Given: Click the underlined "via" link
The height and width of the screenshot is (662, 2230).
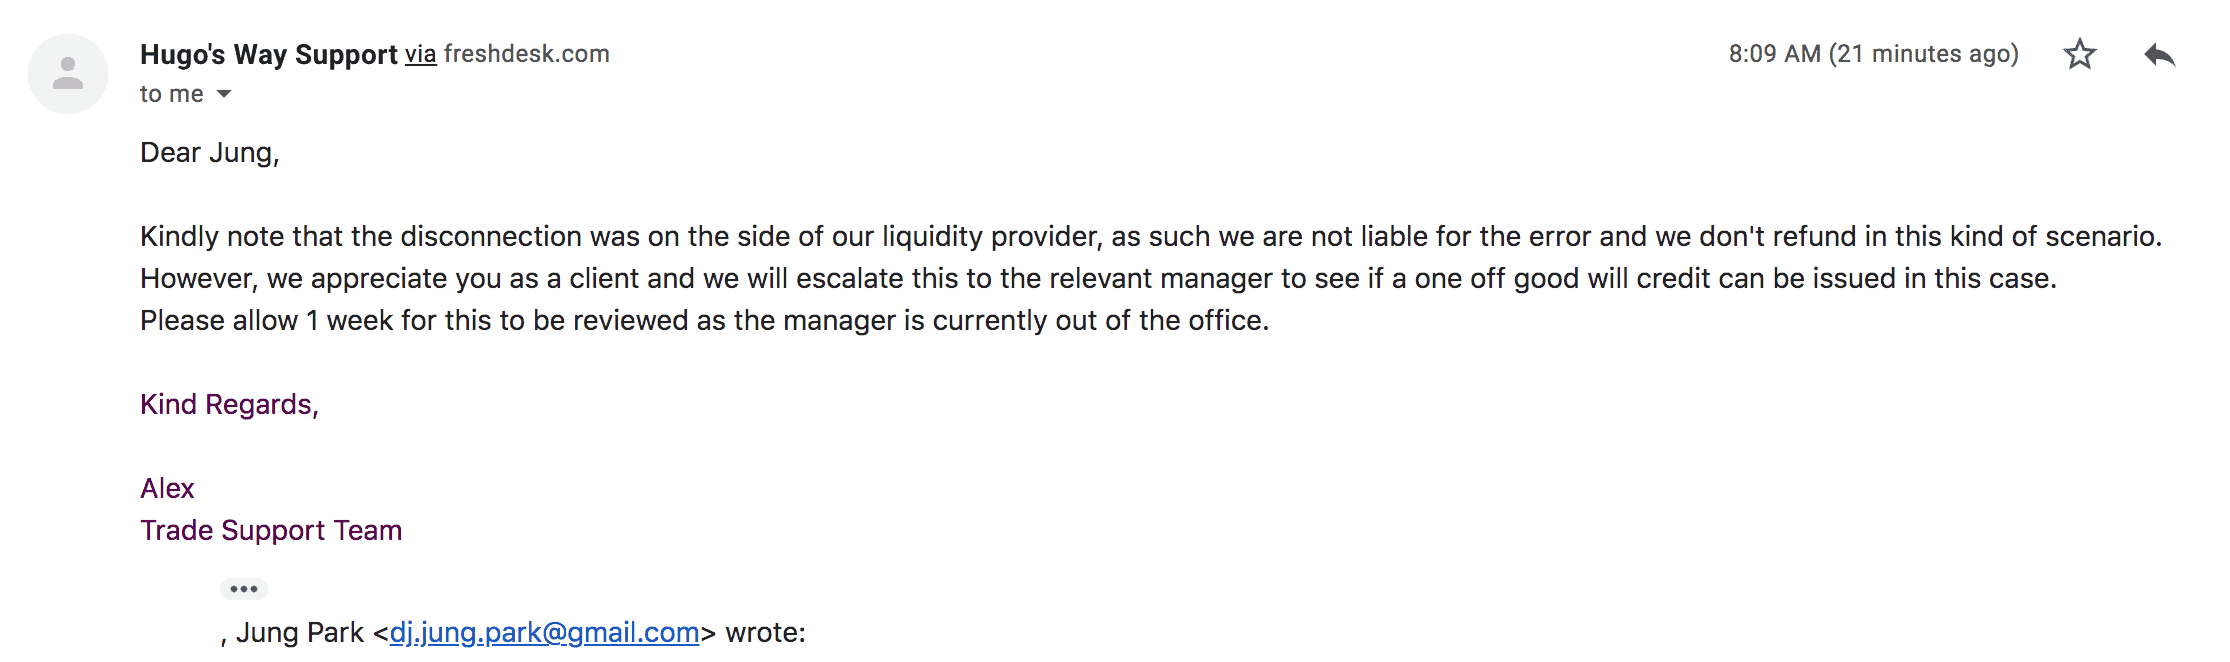Looking at the screenshot, I should coord(420,54).
